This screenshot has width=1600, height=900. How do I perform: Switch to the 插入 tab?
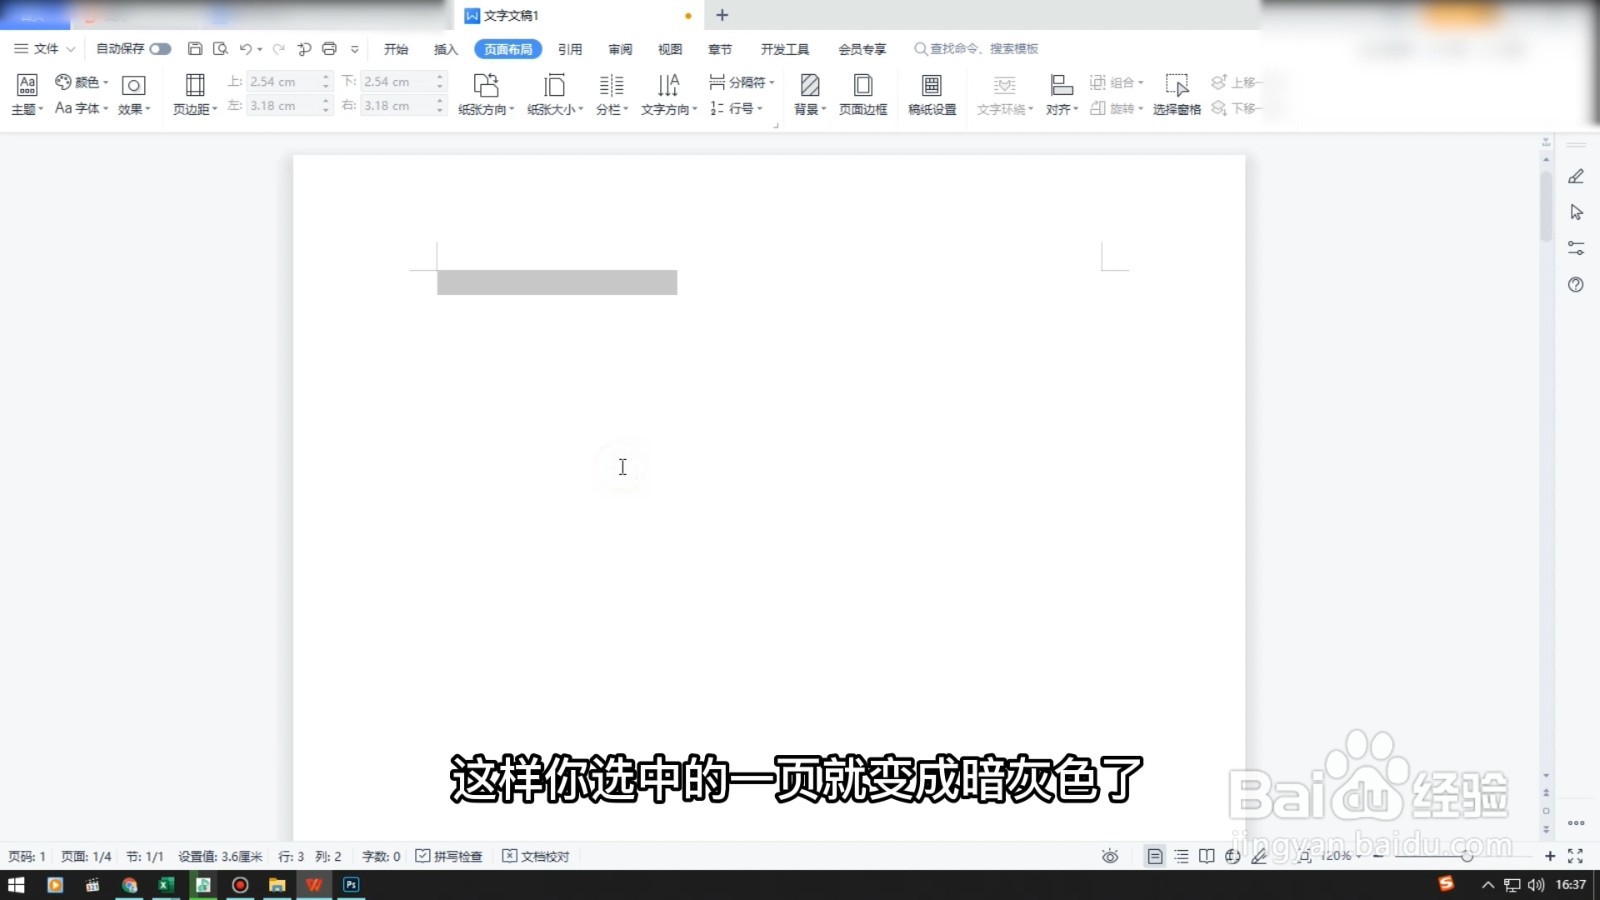pos(446,49)
